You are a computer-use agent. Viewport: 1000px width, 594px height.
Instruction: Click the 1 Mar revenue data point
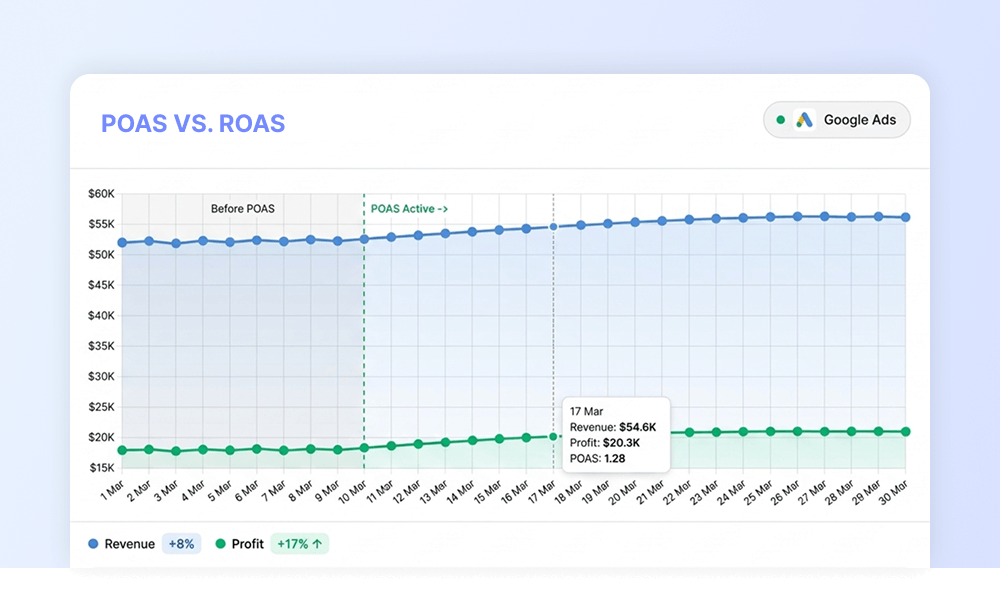122,242
